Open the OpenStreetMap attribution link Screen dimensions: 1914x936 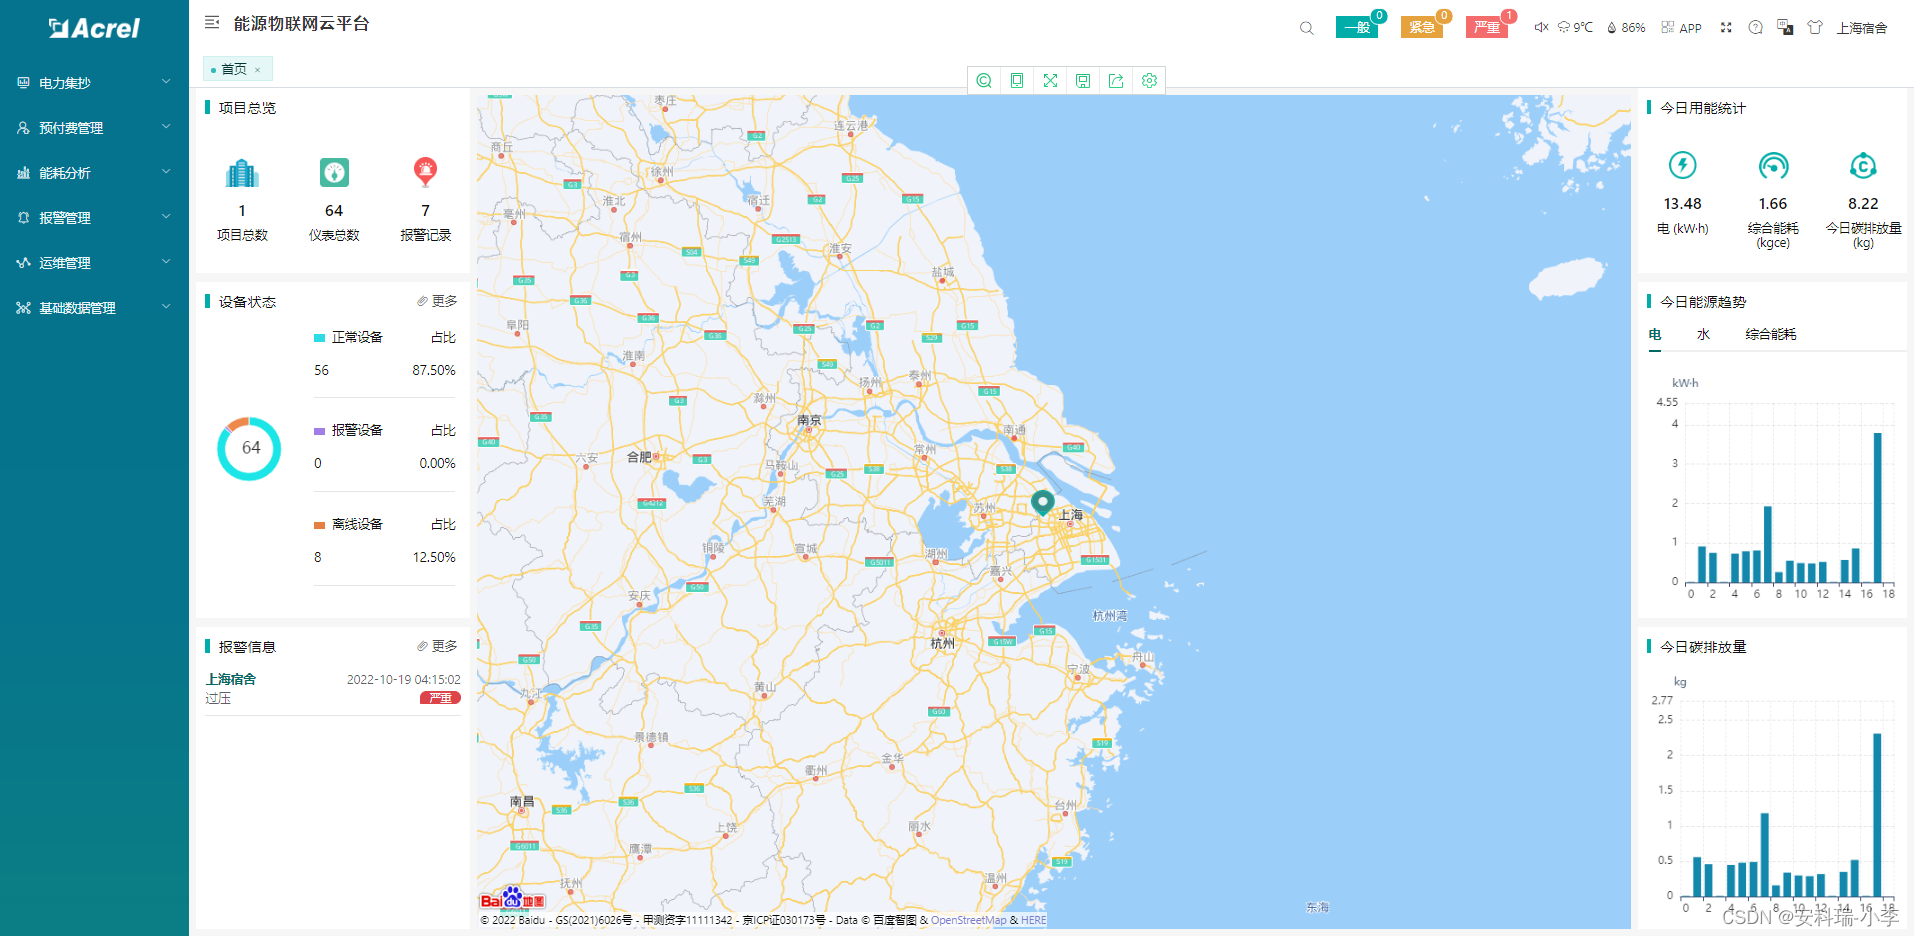coord(968,920)
